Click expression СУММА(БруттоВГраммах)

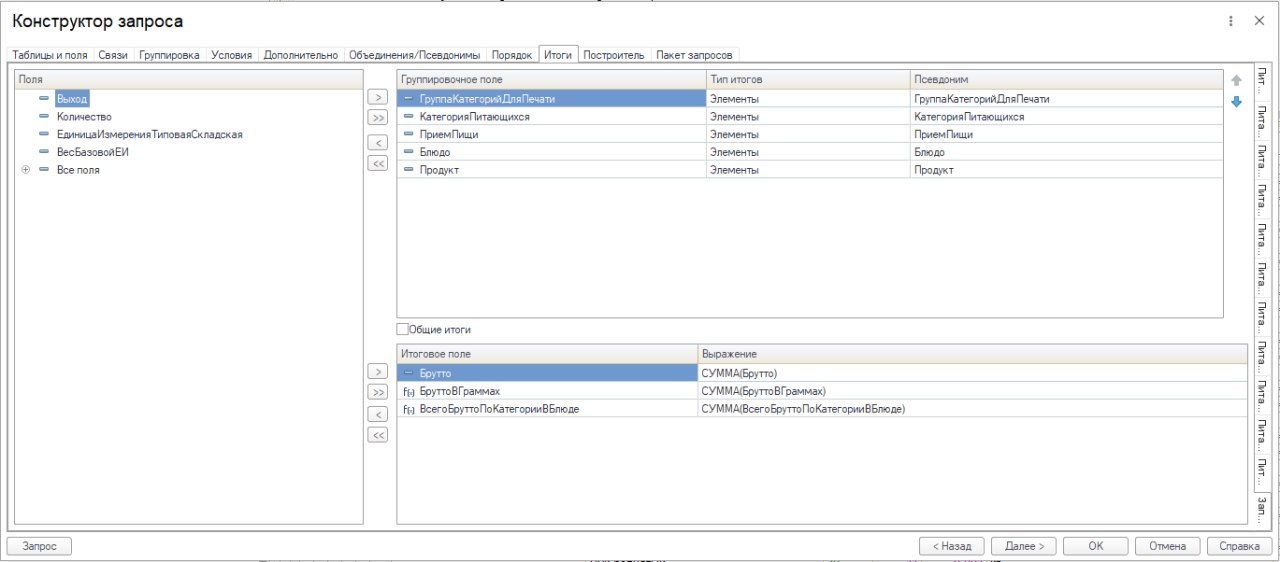(x=973, y=391)
